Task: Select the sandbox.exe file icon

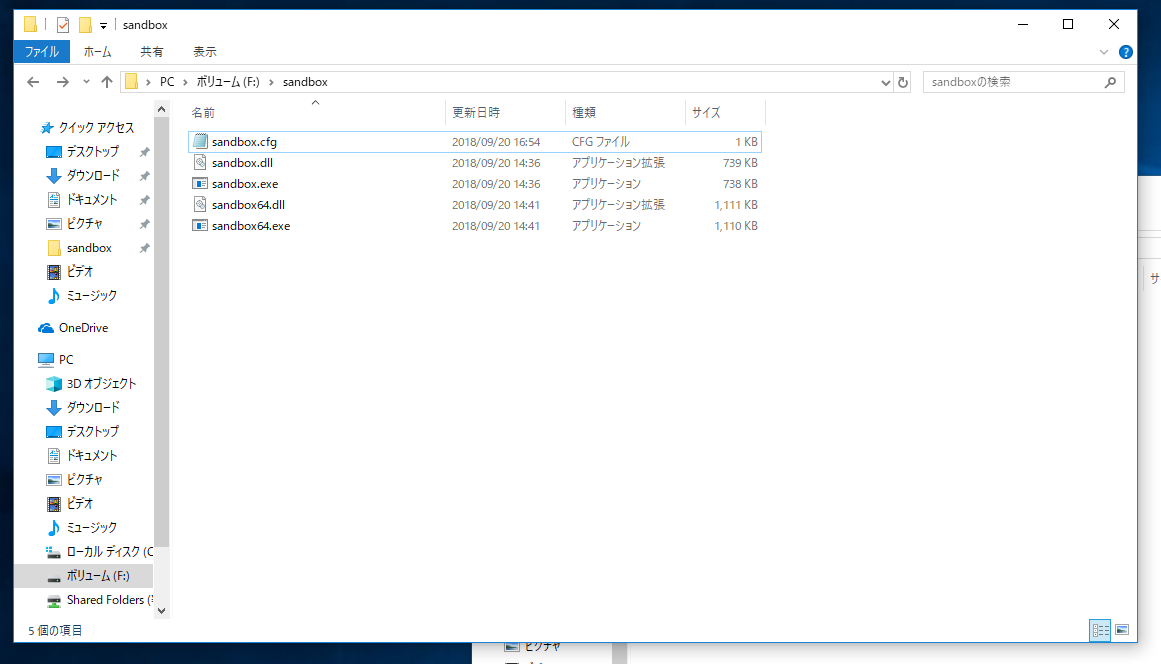Action: [200, 184]
